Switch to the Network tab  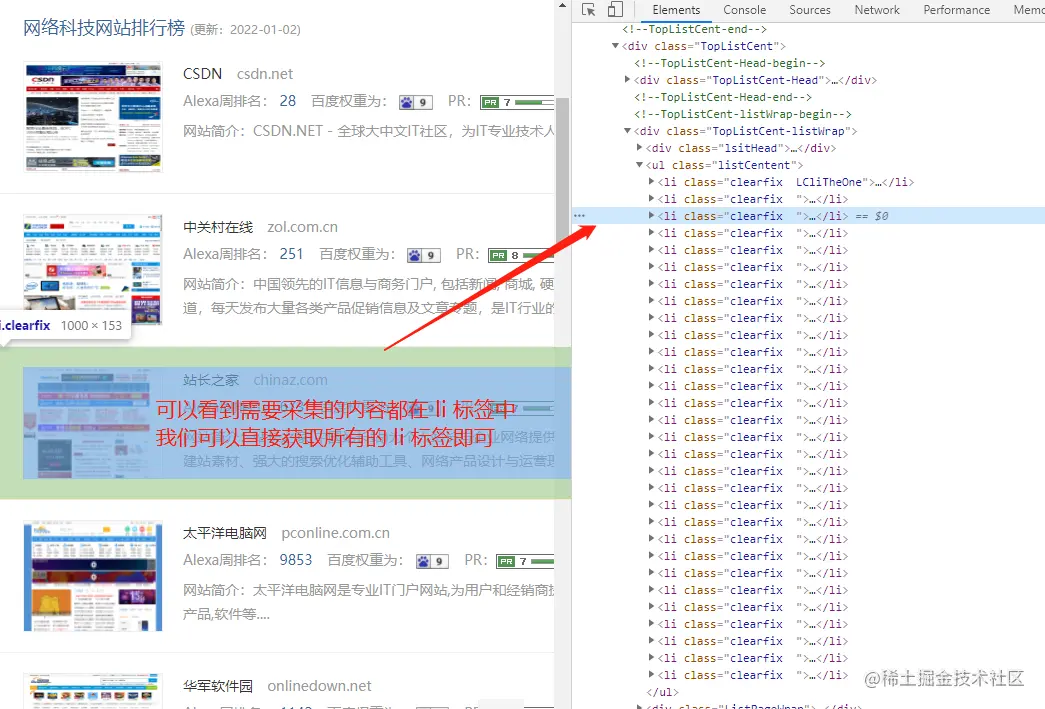[x=877, y=9]
